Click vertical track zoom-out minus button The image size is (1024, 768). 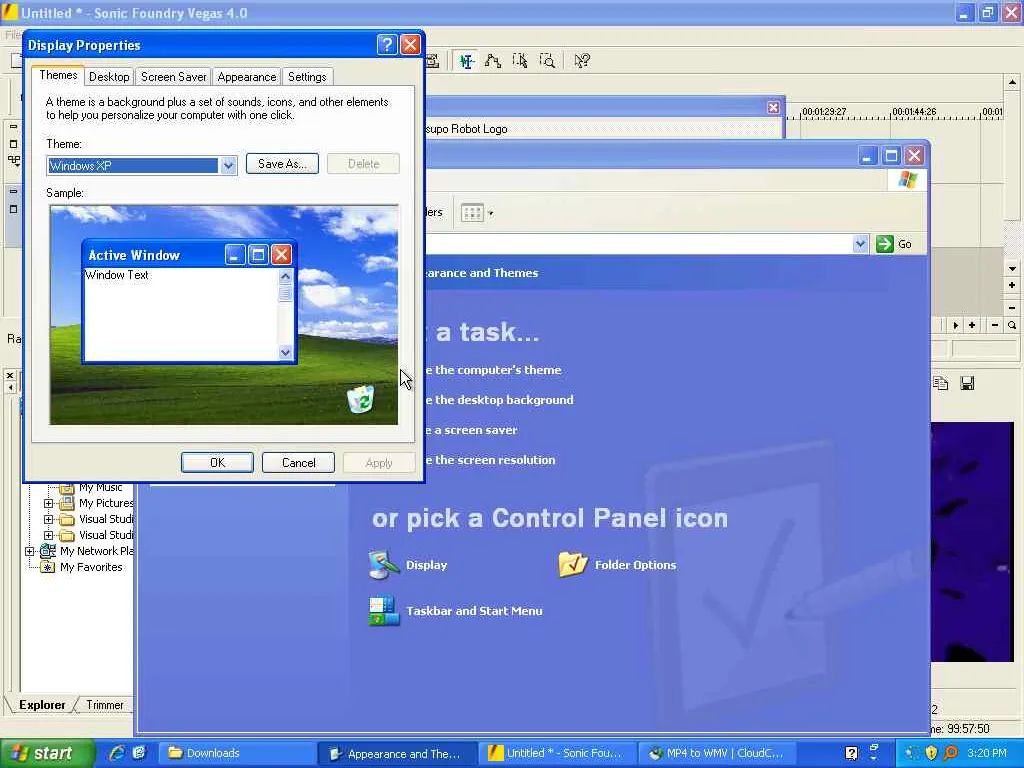click(x=1012, y=307)
